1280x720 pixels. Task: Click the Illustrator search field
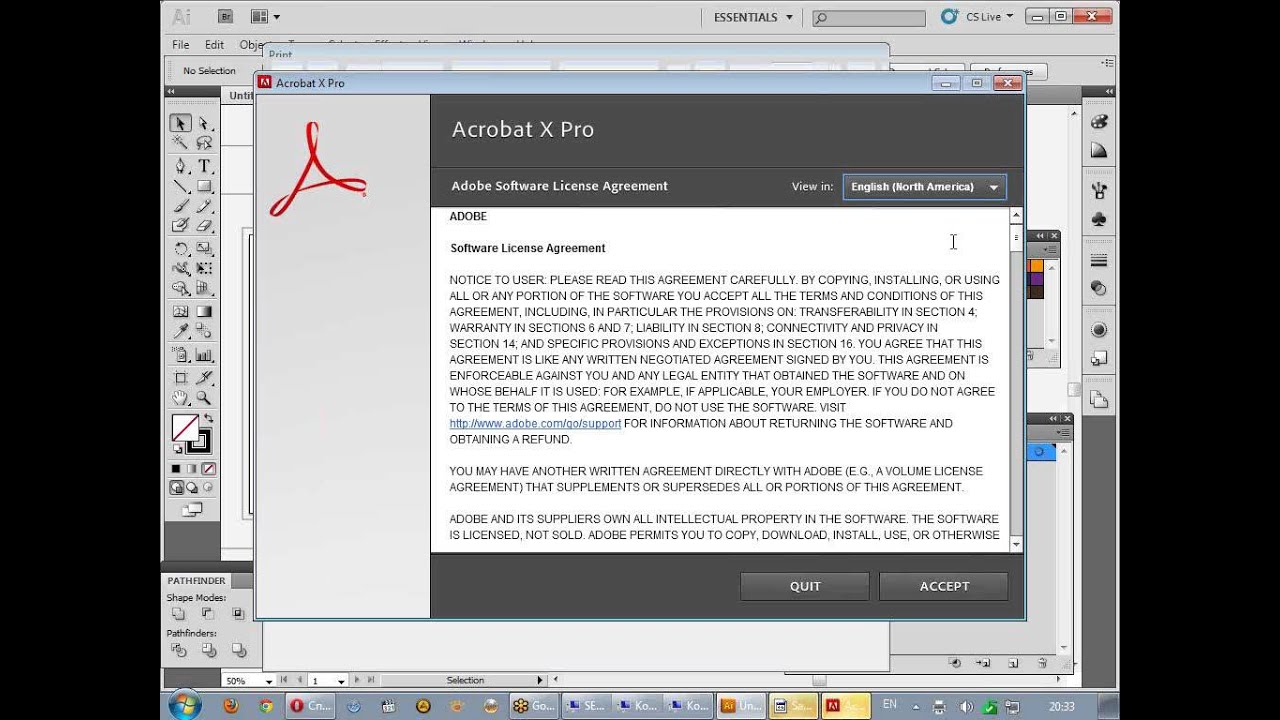[x=869, y=18]
